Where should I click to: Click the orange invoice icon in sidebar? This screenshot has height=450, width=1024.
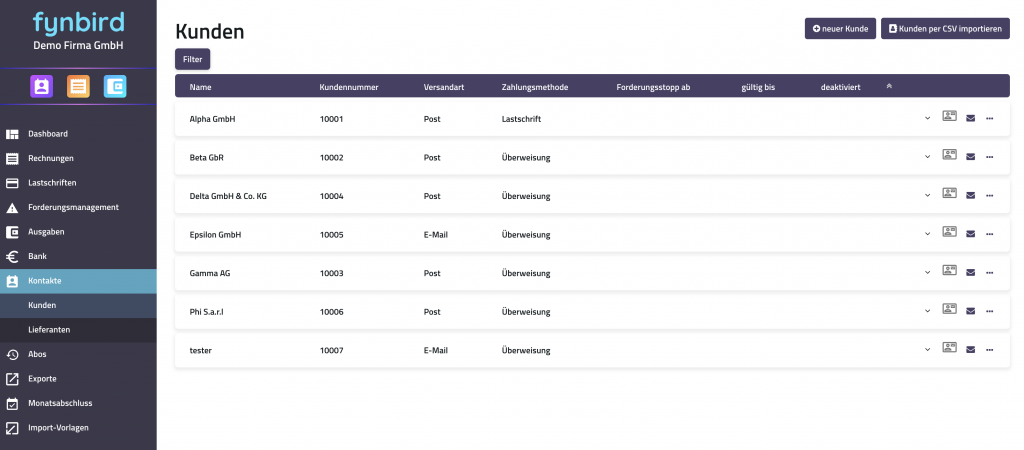(78, 86)
